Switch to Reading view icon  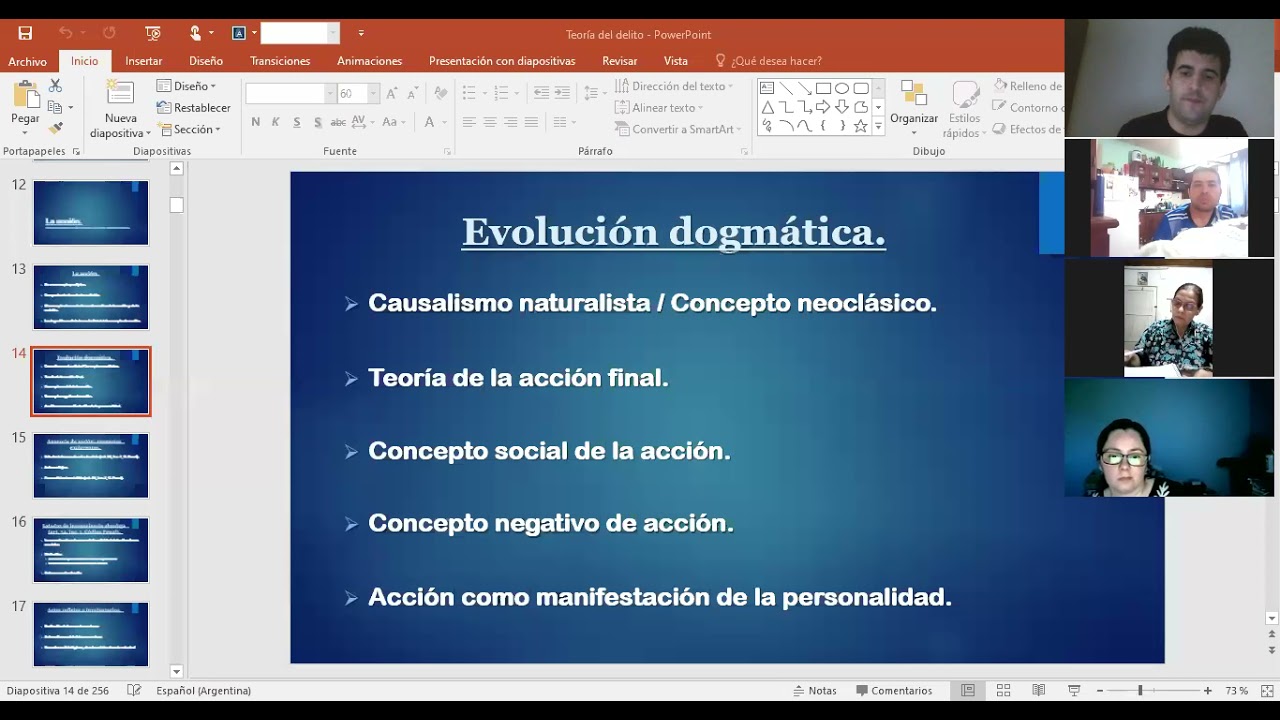(x=1039, y=691)
